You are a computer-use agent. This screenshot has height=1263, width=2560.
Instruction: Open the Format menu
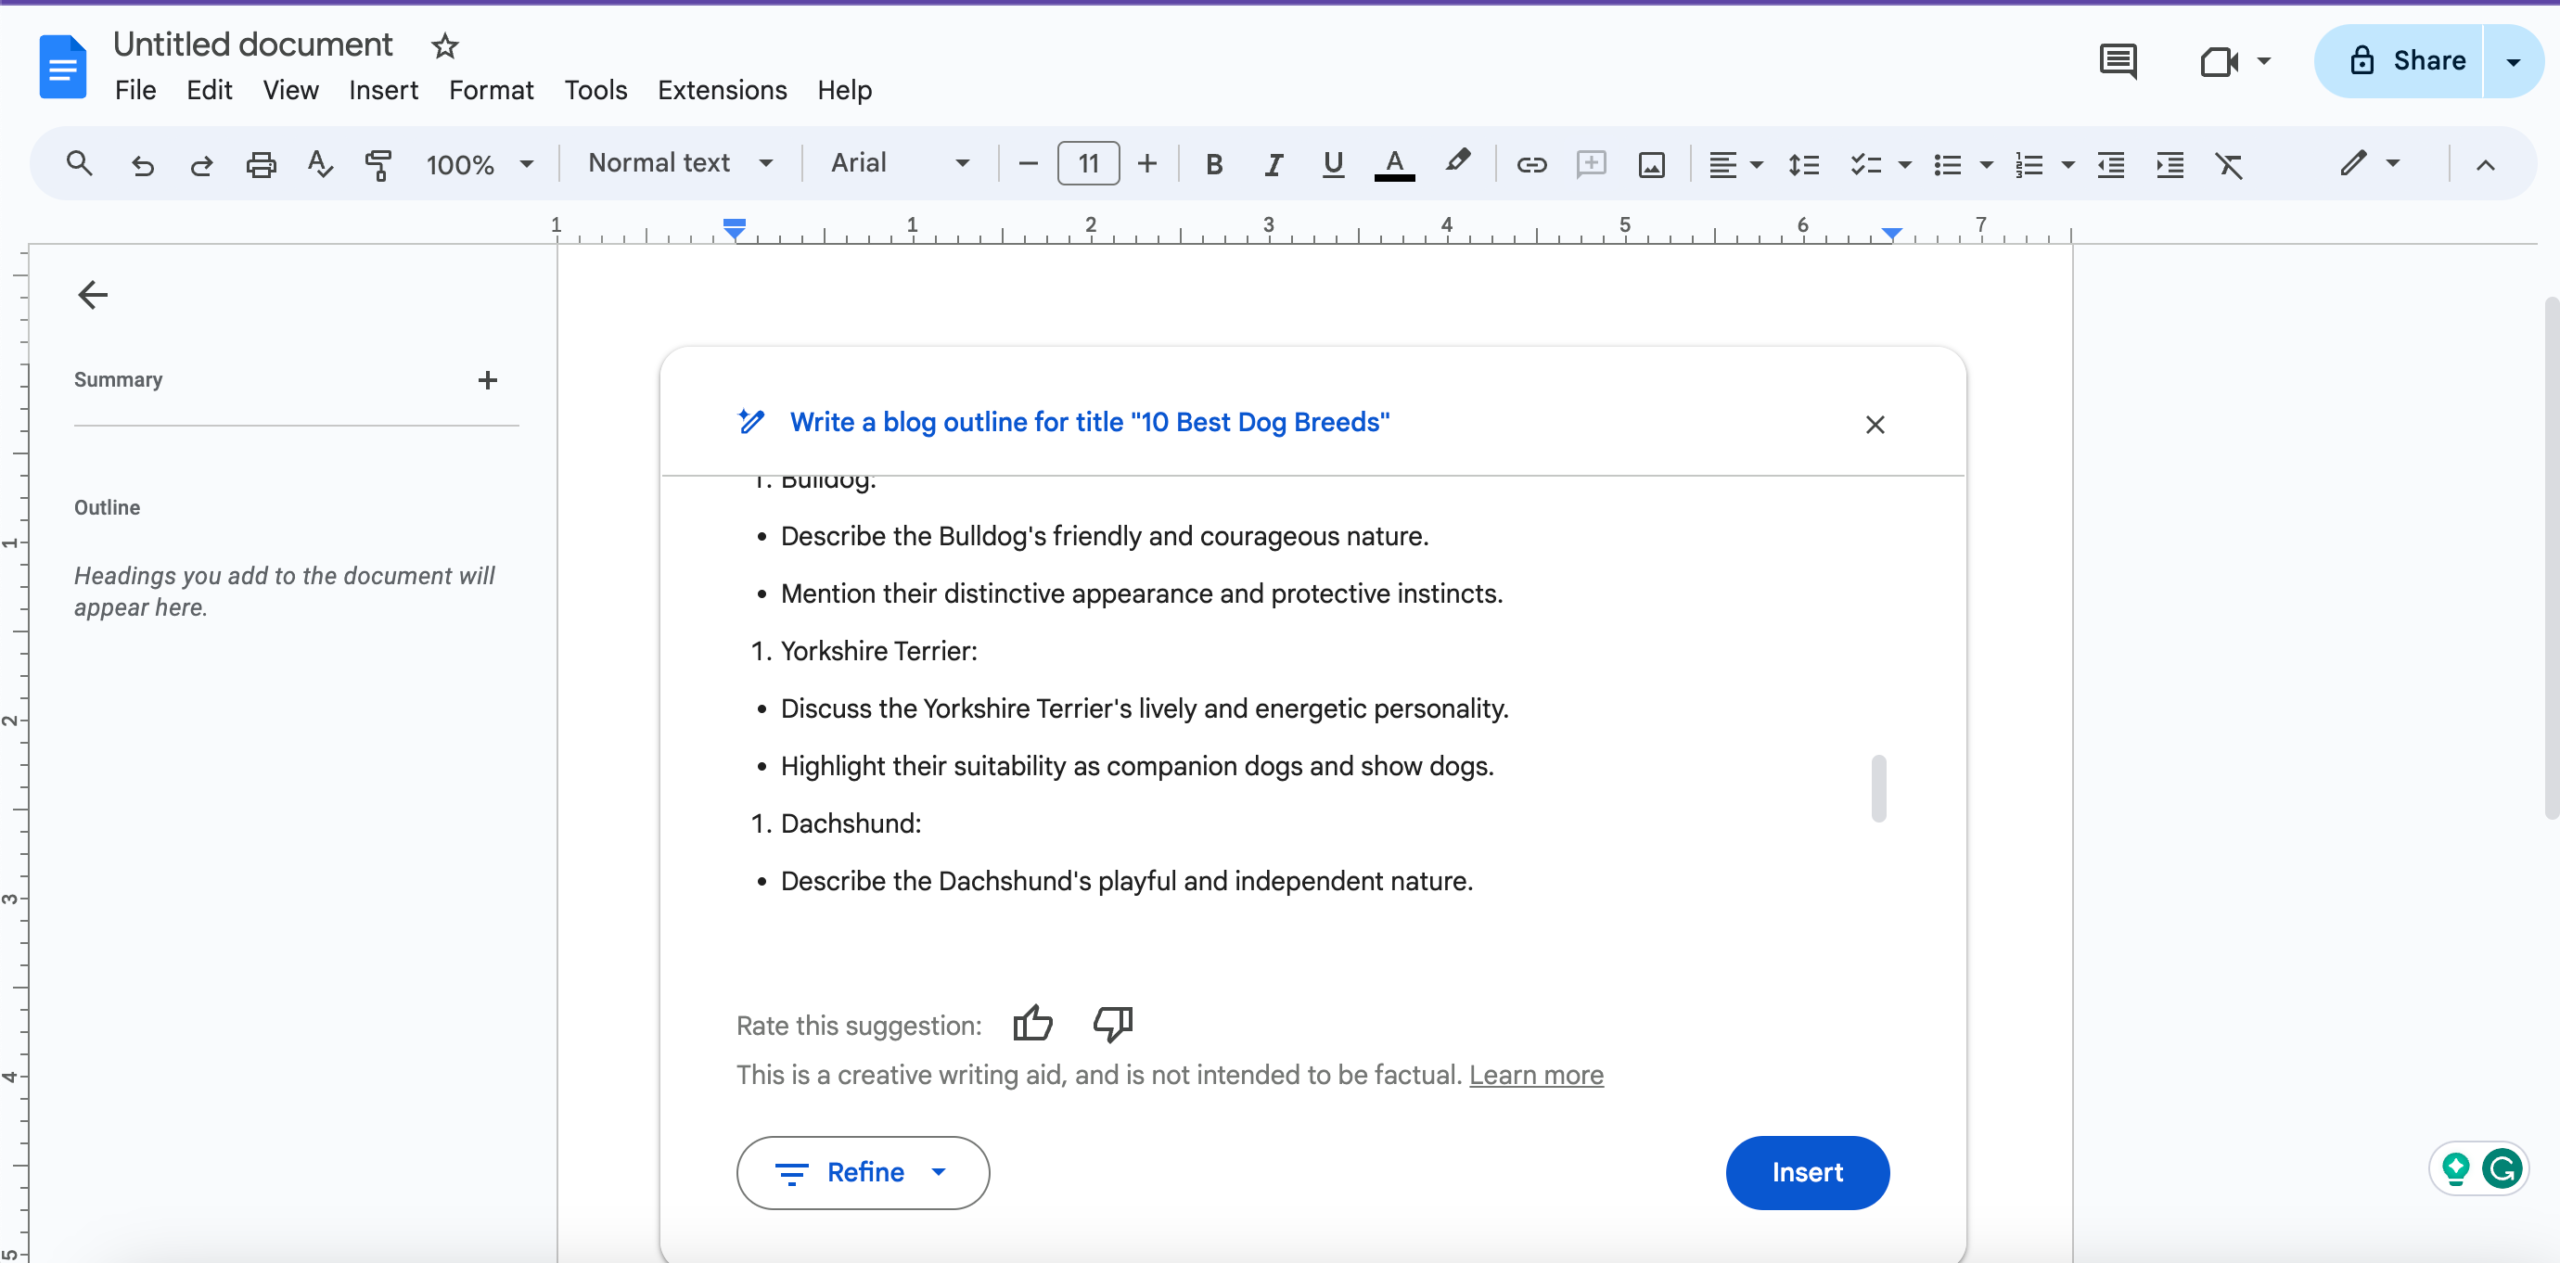pyautogui.click(x=491, y=90)
